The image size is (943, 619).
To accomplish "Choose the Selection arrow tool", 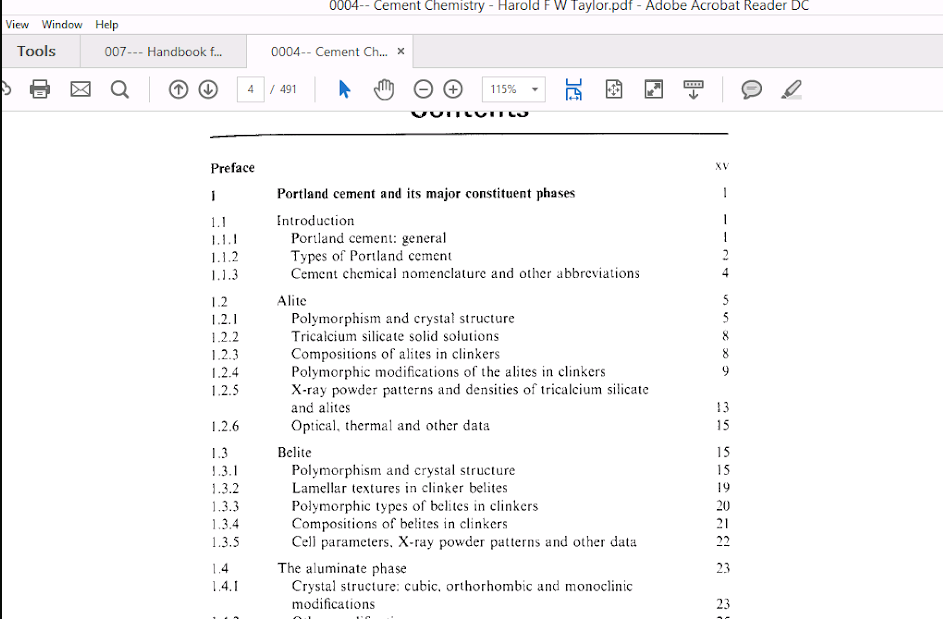I will click(x=344, y=90).
